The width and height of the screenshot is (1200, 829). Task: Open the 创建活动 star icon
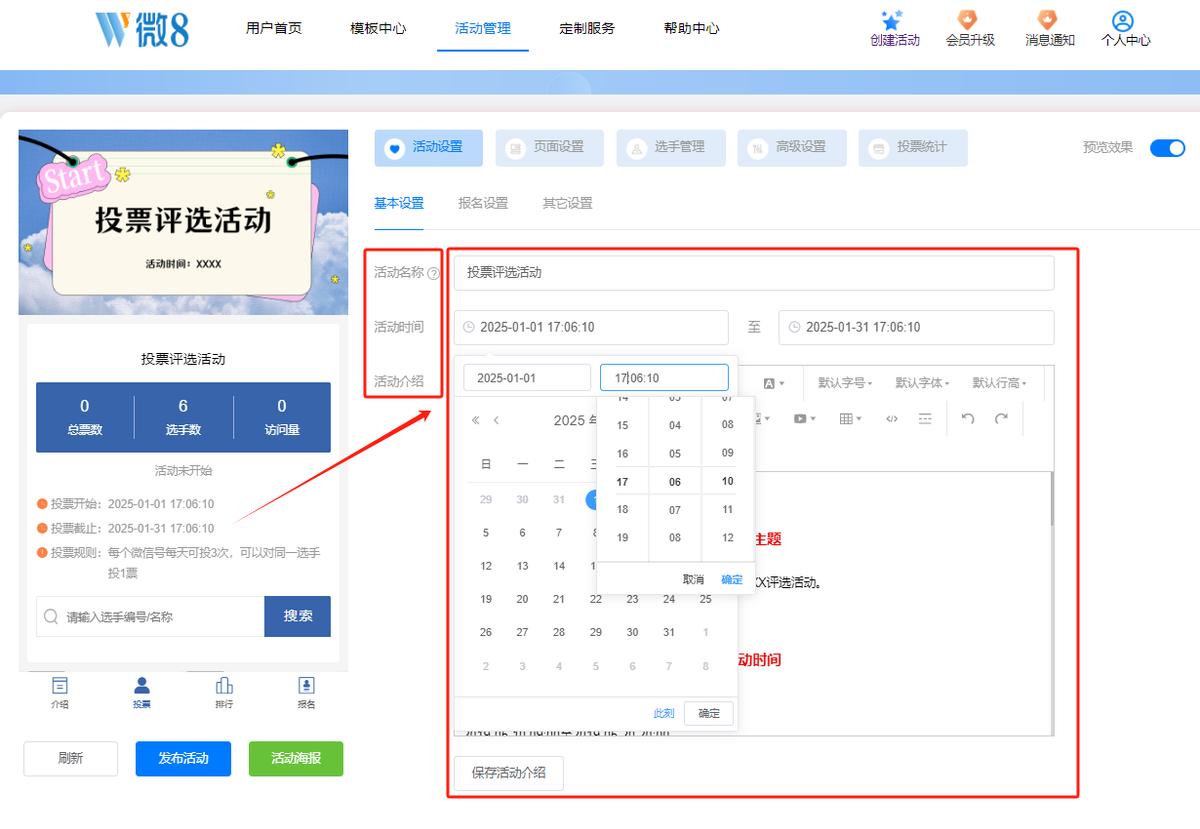click(x=893, y=20)
